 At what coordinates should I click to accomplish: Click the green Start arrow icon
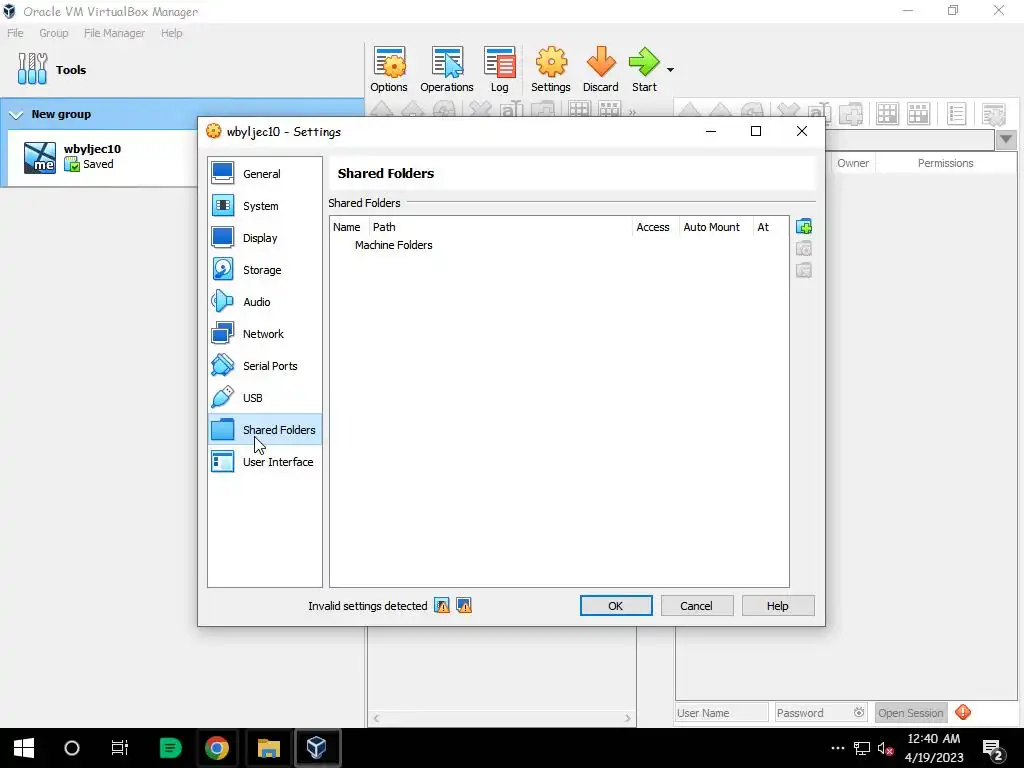[644, 63]
